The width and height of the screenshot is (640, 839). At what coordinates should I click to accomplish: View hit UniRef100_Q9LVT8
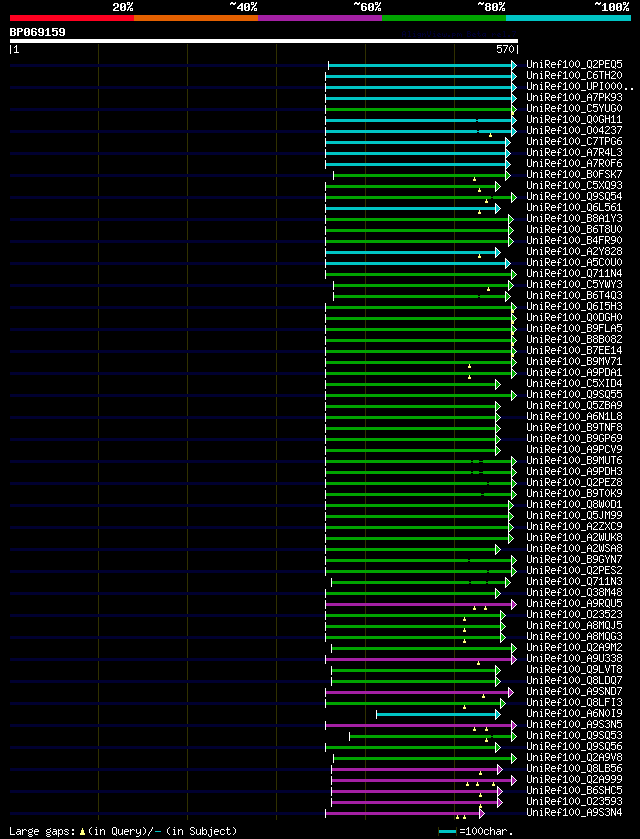[x=574, y=669]
